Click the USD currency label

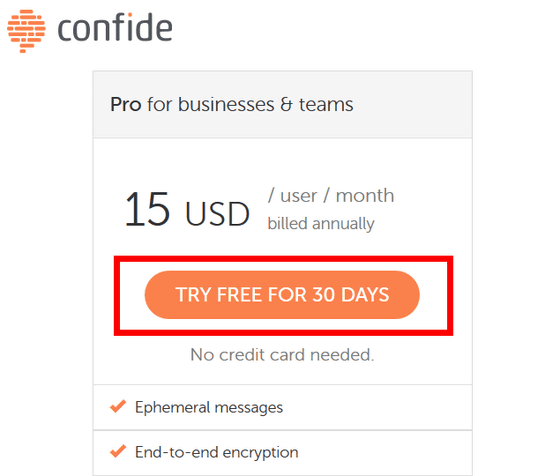[217, 214]
